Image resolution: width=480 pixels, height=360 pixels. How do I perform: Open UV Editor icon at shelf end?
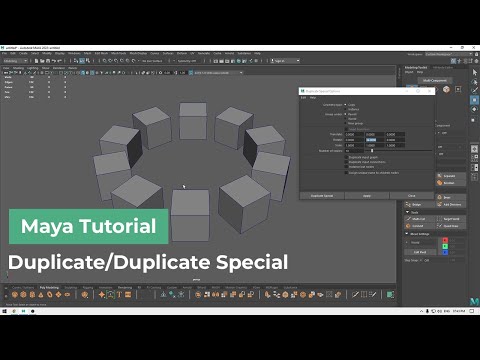click(x=390, y=294)
